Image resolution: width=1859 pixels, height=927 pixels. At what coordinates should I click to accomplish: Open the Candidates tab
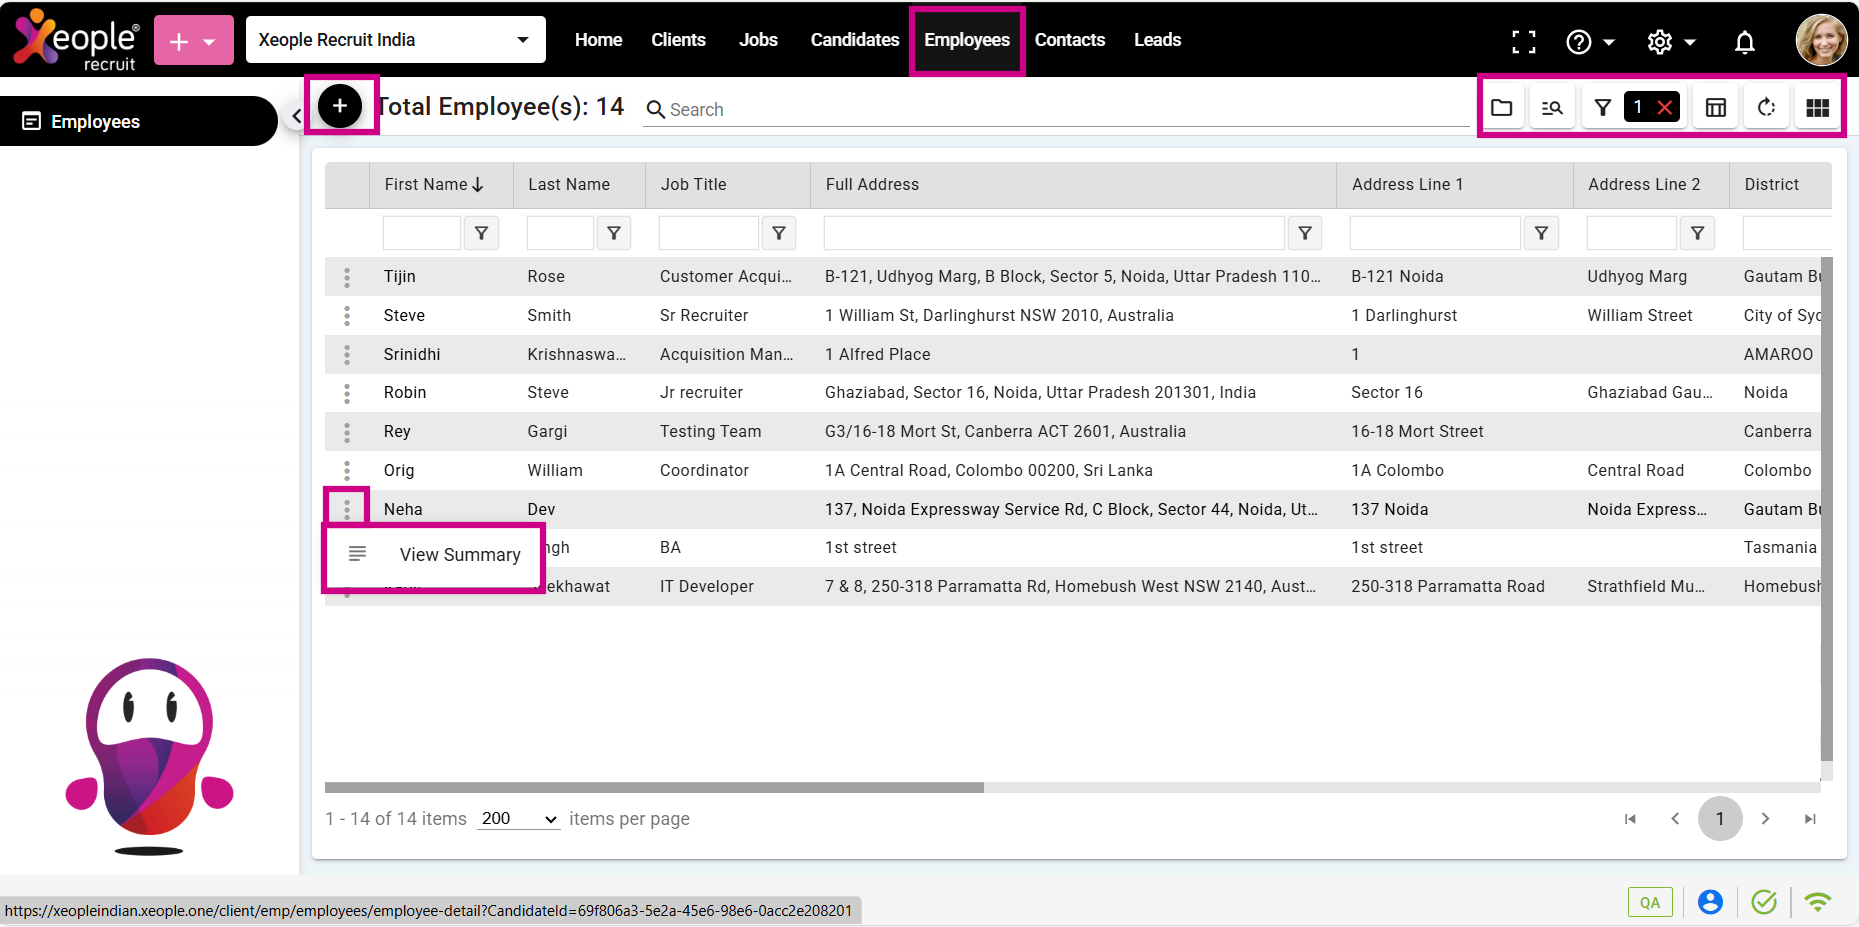point(854,40)
